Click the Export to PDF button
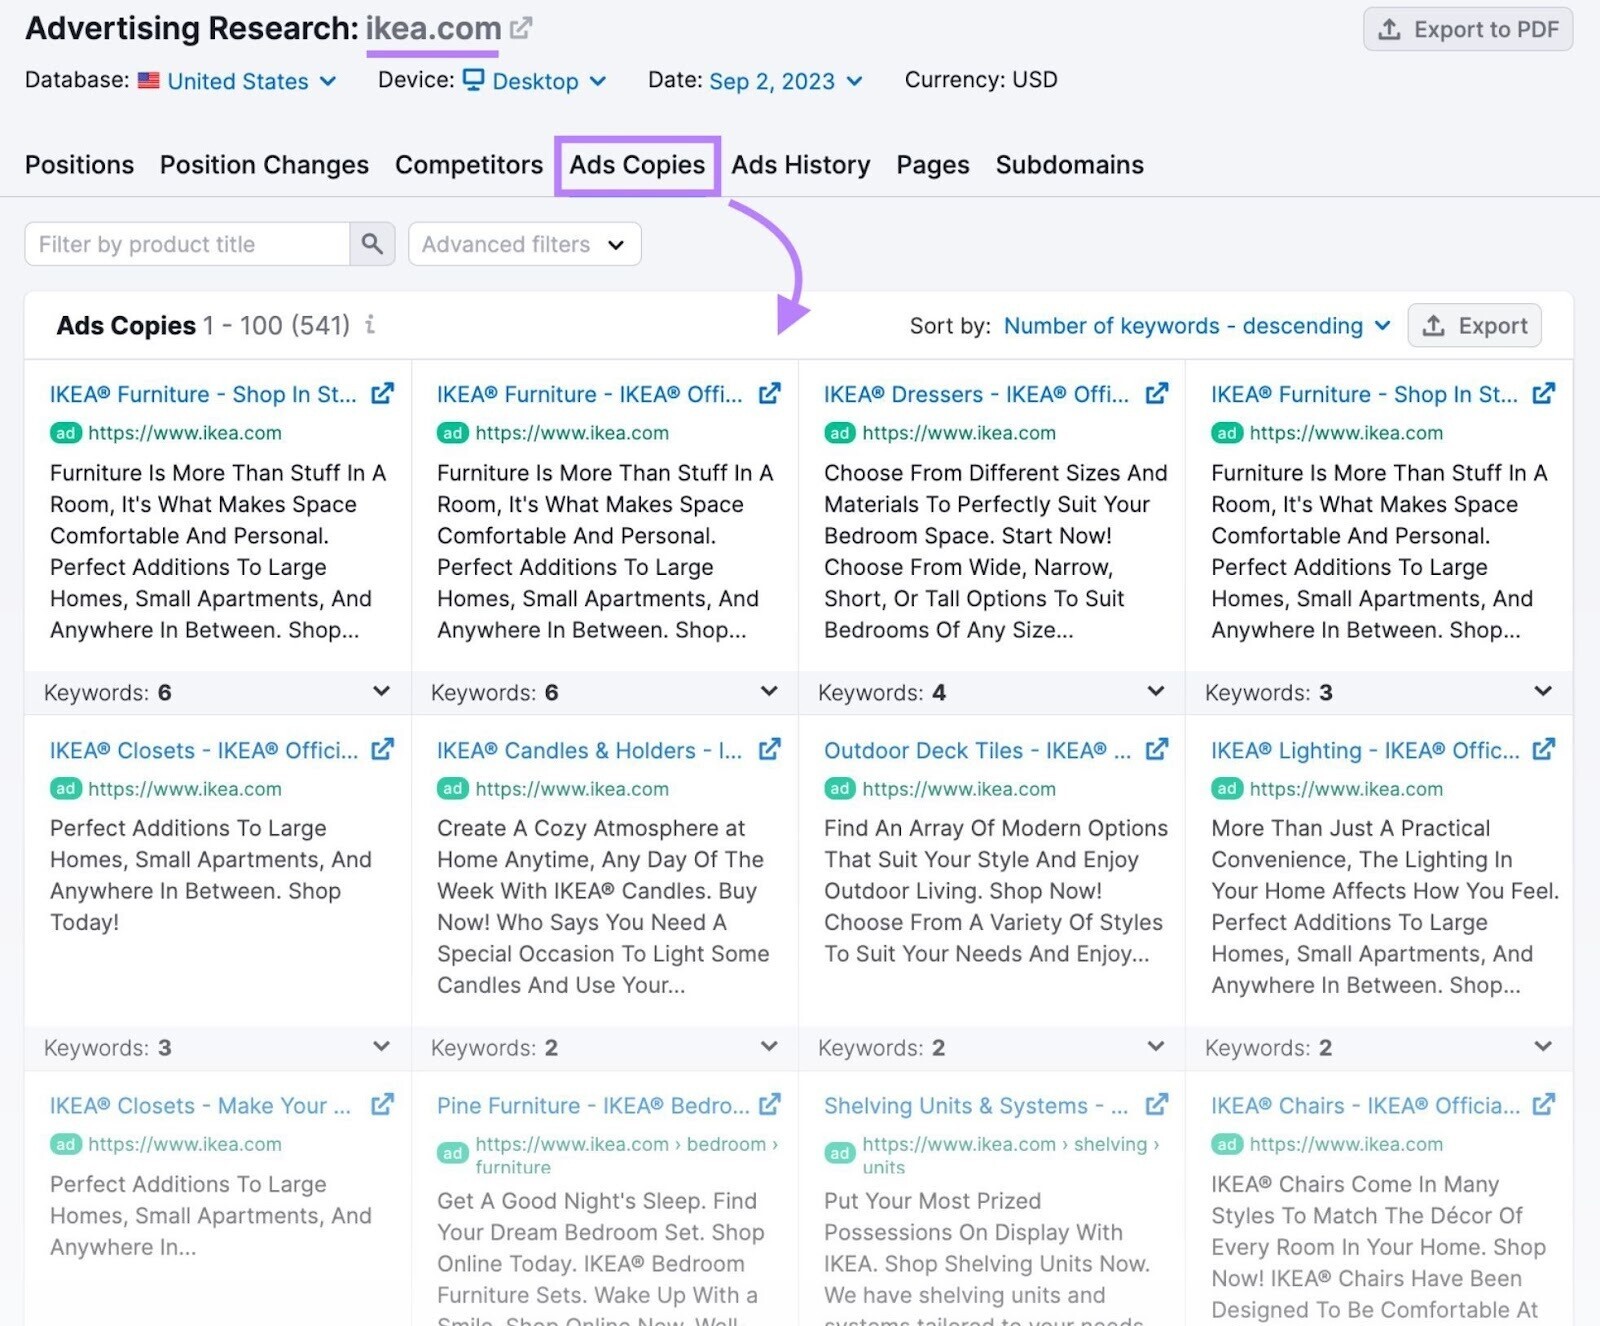1600x1326 pixels. tap(1467, 30)
